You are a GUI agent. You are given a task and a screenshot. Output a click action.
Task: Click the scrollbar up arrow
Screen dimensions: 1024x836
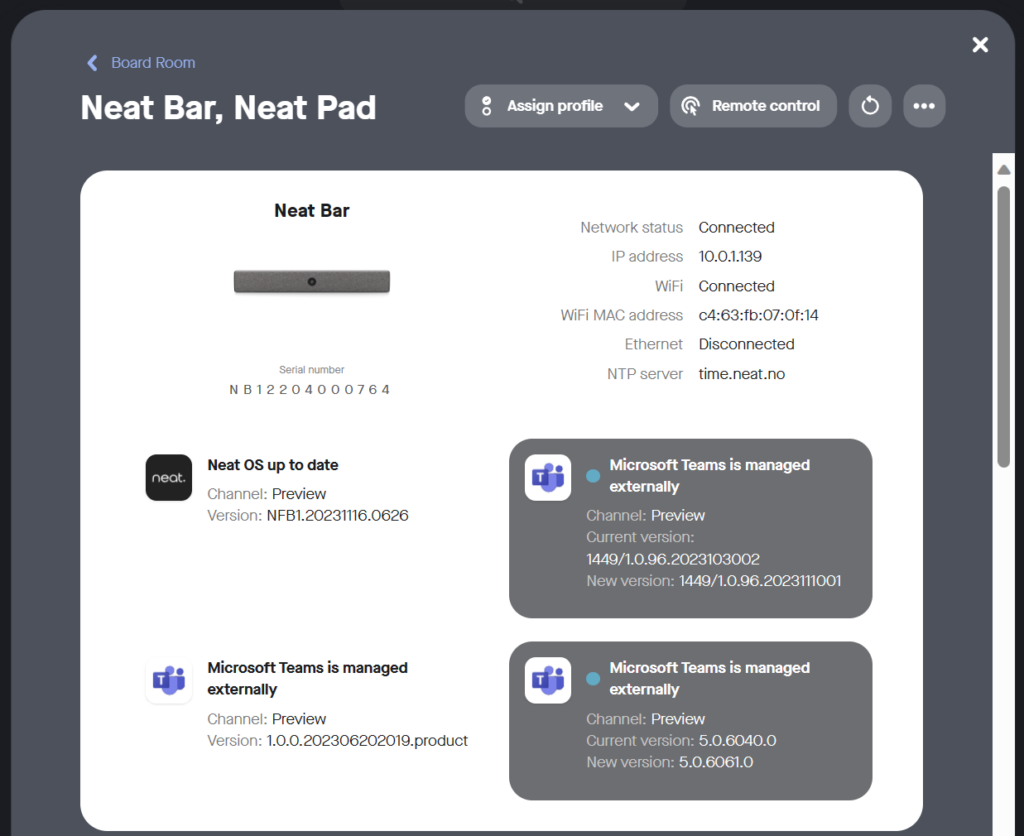click(x=1004, y=170)
